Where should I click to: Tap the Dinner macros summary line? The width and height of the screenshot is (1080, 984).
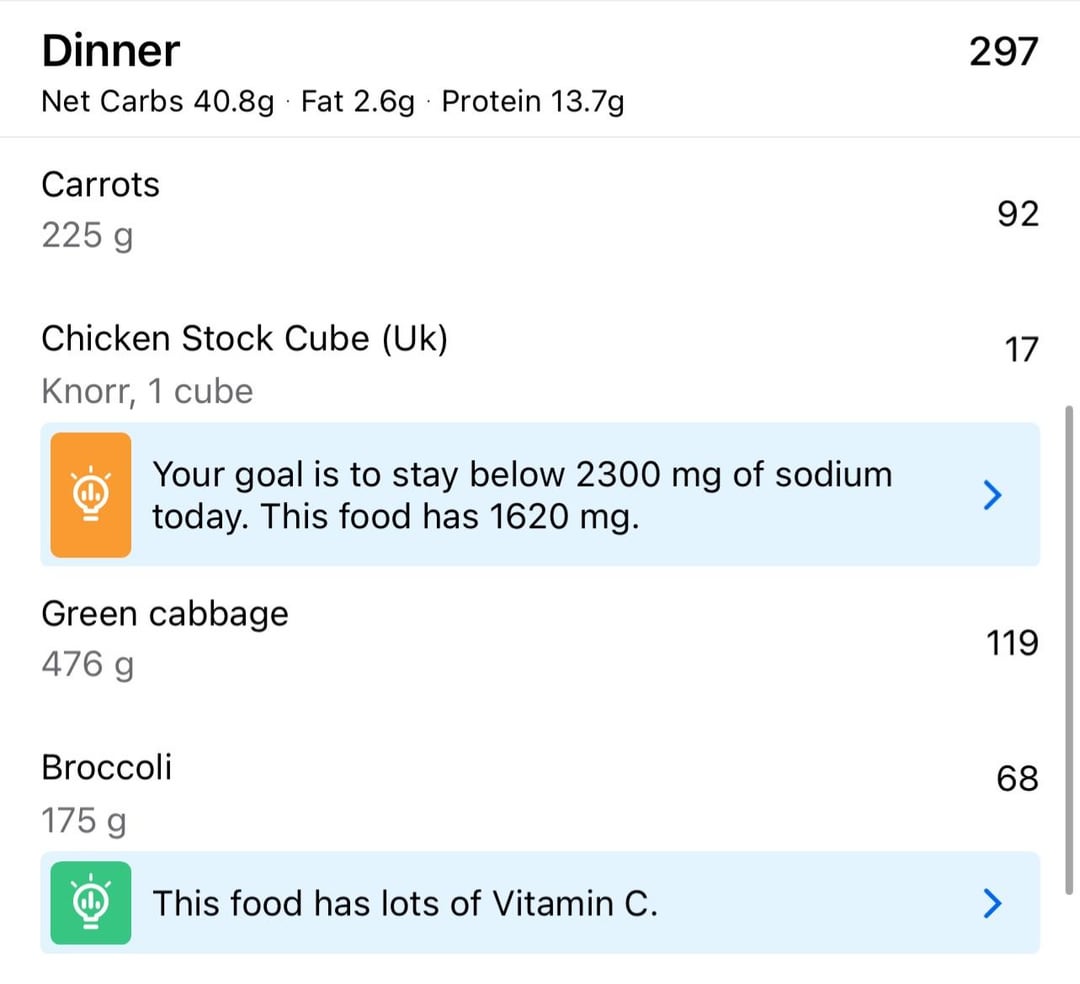333,102
